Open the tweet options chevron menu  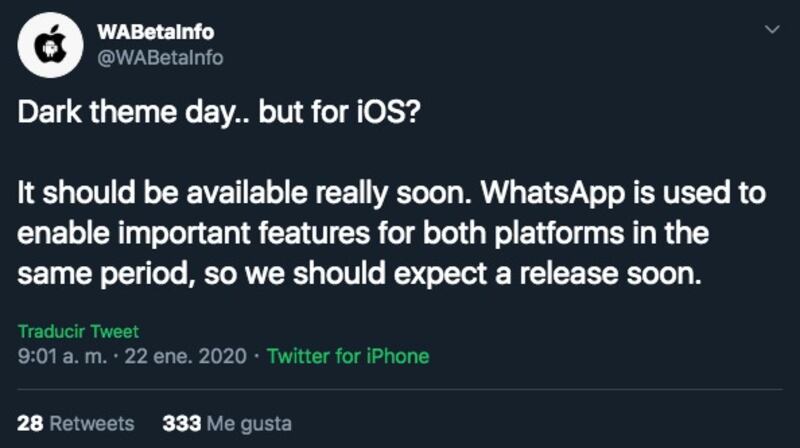(771, 32)
